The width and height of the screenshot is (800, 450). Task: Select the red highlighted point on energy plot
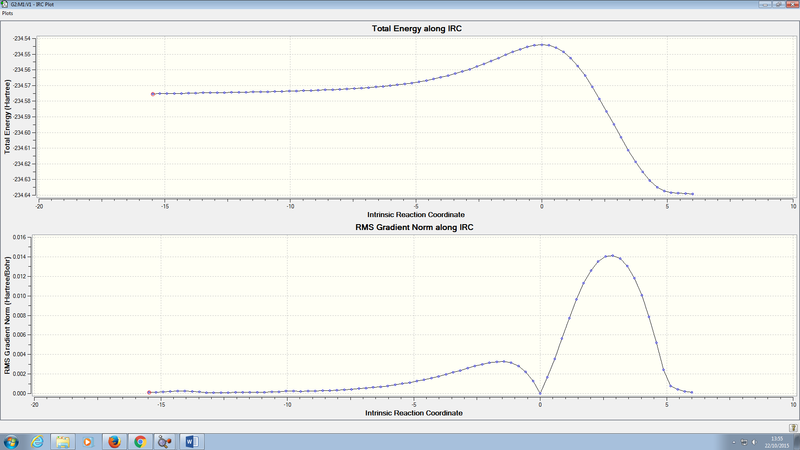(153, 94)
